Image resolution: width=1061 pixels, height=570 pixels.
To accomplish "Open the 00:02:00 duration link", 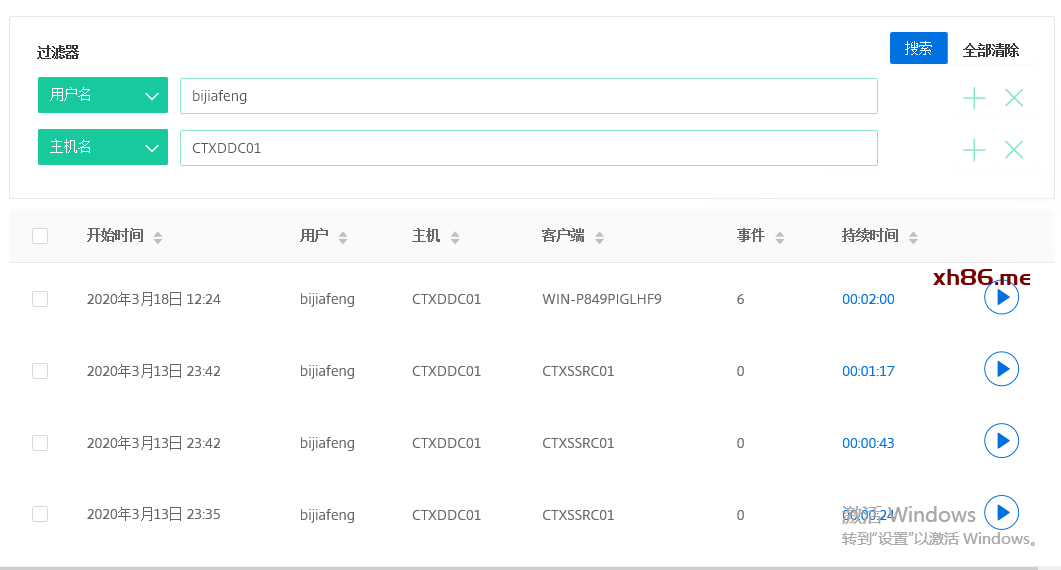I will click(x=868, y=299).
